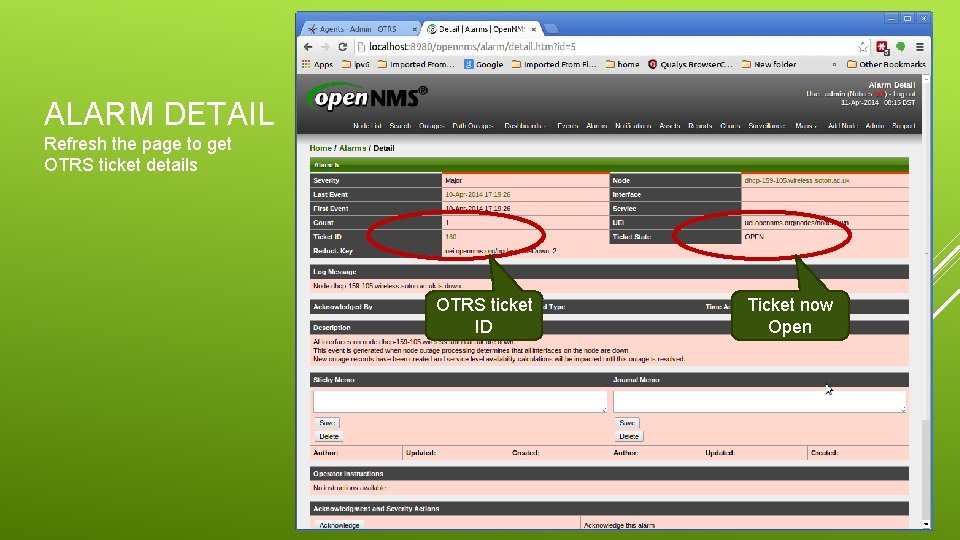This screenshot has width=960, height=540.
Task: Open Node List in navigation bar
Action: point(367,126)
